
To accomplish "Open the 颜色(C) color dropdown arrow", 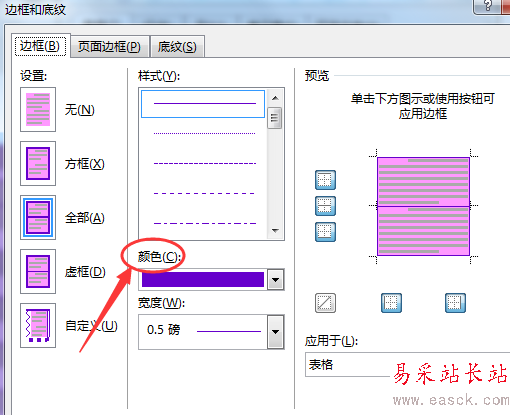I will (275, 280).
